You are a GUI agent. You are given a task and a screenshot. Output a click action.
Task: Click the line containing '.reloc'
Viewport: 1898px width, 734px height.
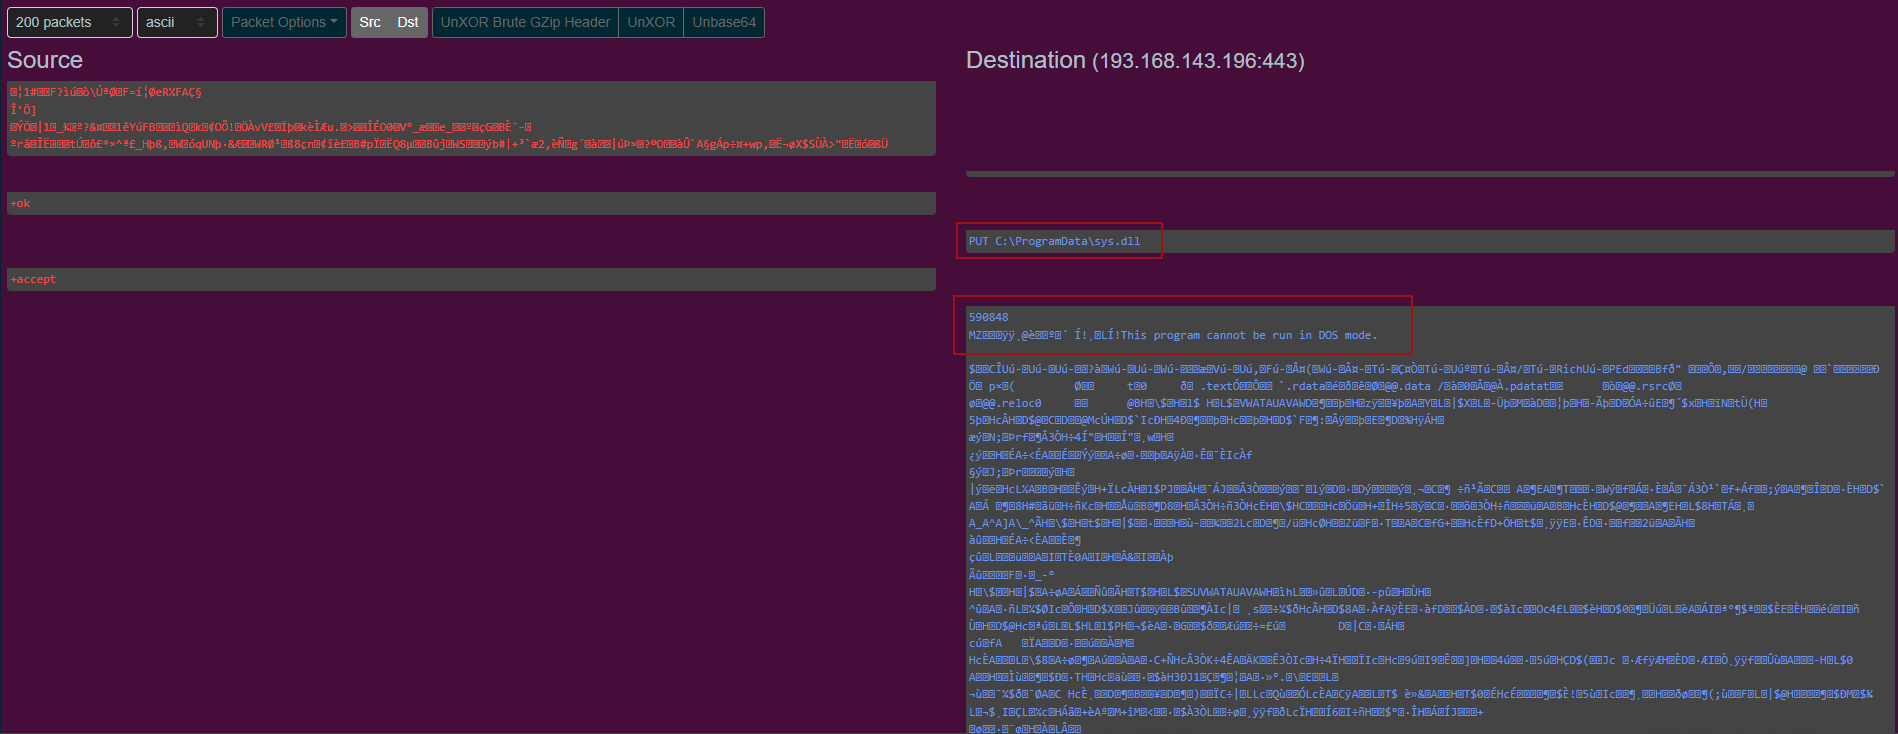point(1368,403)
